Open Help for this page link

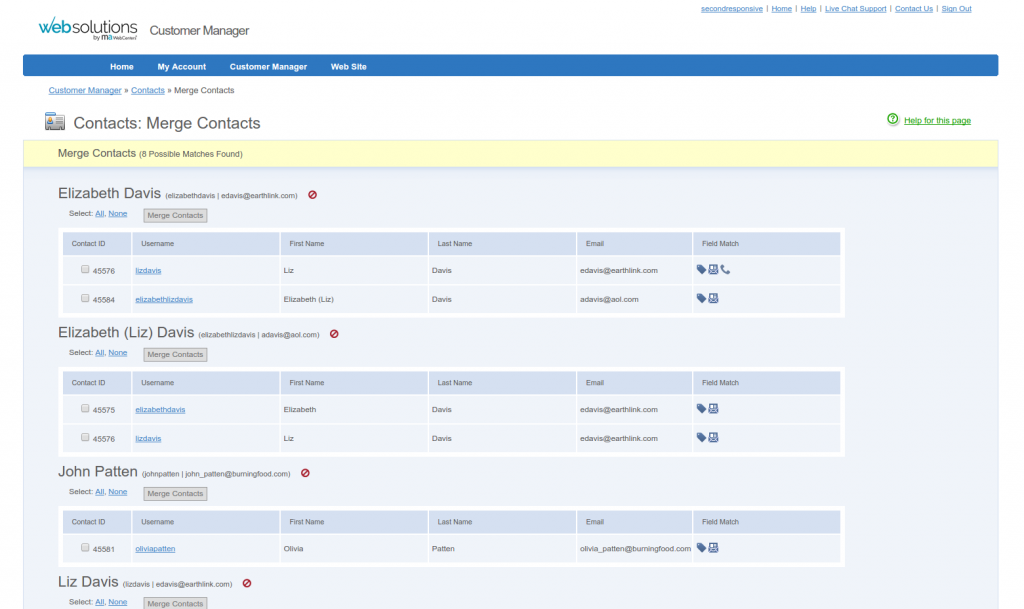[937, 120]
